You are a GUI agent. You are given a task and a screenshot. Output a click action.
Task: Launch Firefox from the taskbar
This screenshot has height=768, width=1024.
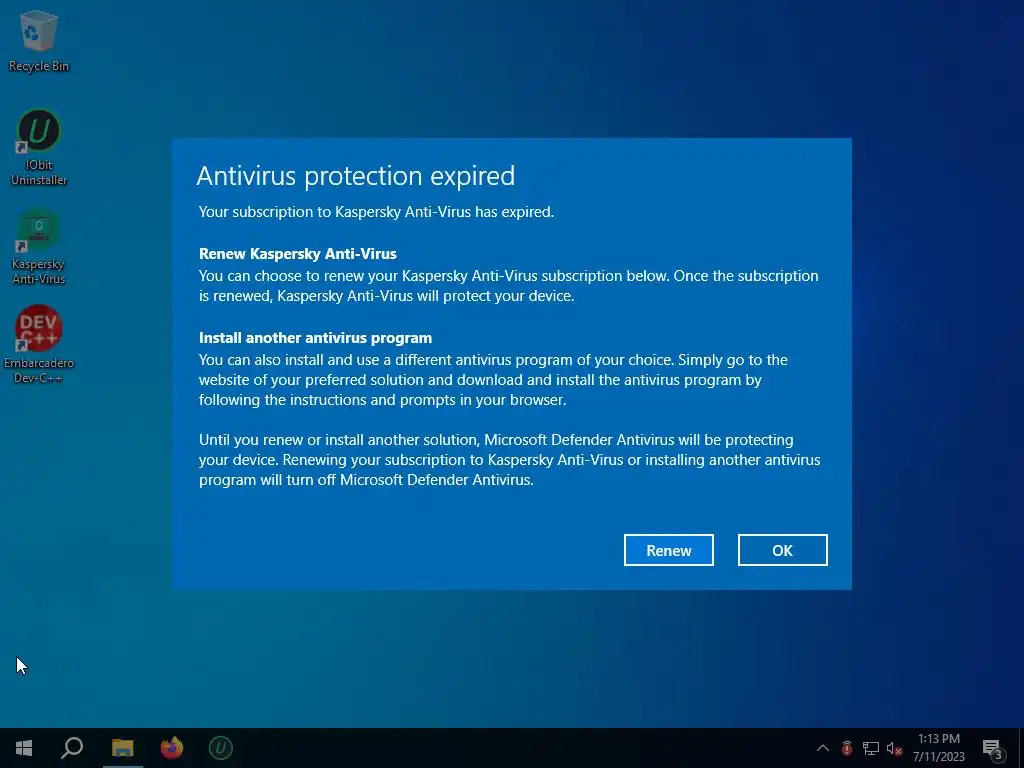pyautogui.click(x=172, y=748)
